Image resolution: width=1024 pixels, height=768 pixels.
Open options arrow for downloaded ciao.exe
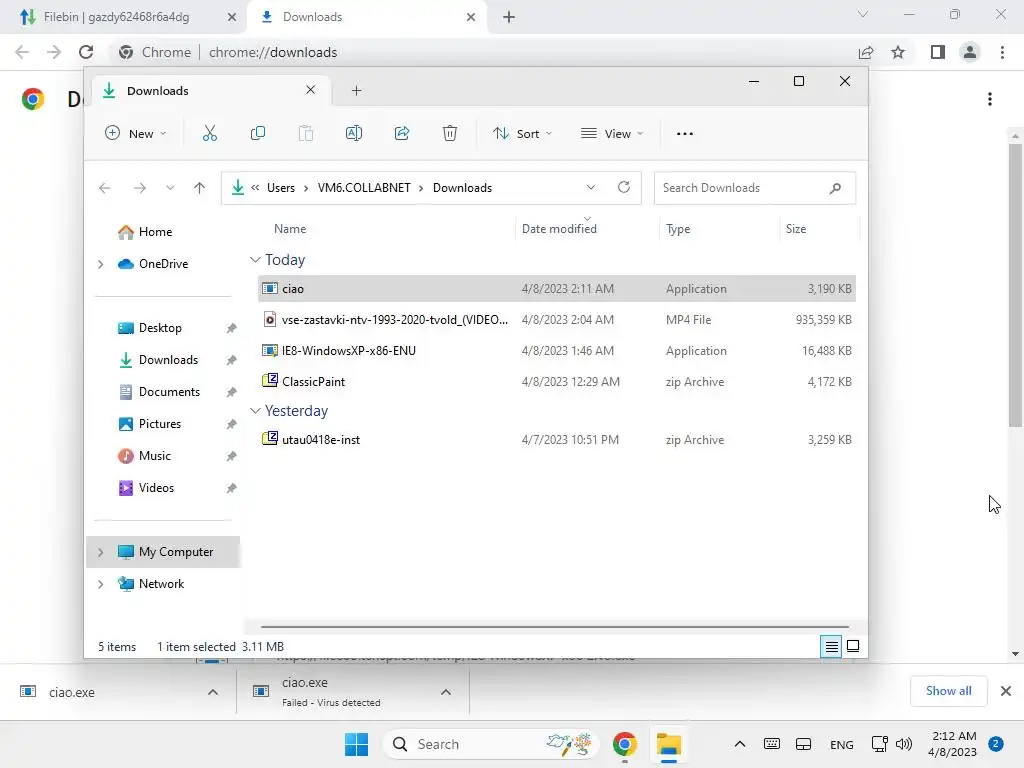click(x=213, y=692)
